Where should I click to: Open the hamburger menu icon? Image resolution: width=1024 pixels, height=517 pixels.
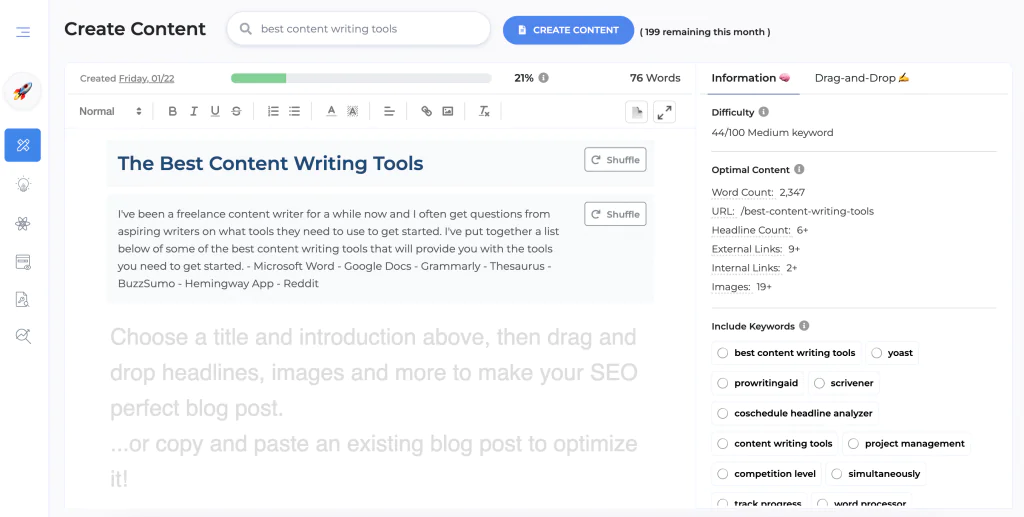coord(23,31)
